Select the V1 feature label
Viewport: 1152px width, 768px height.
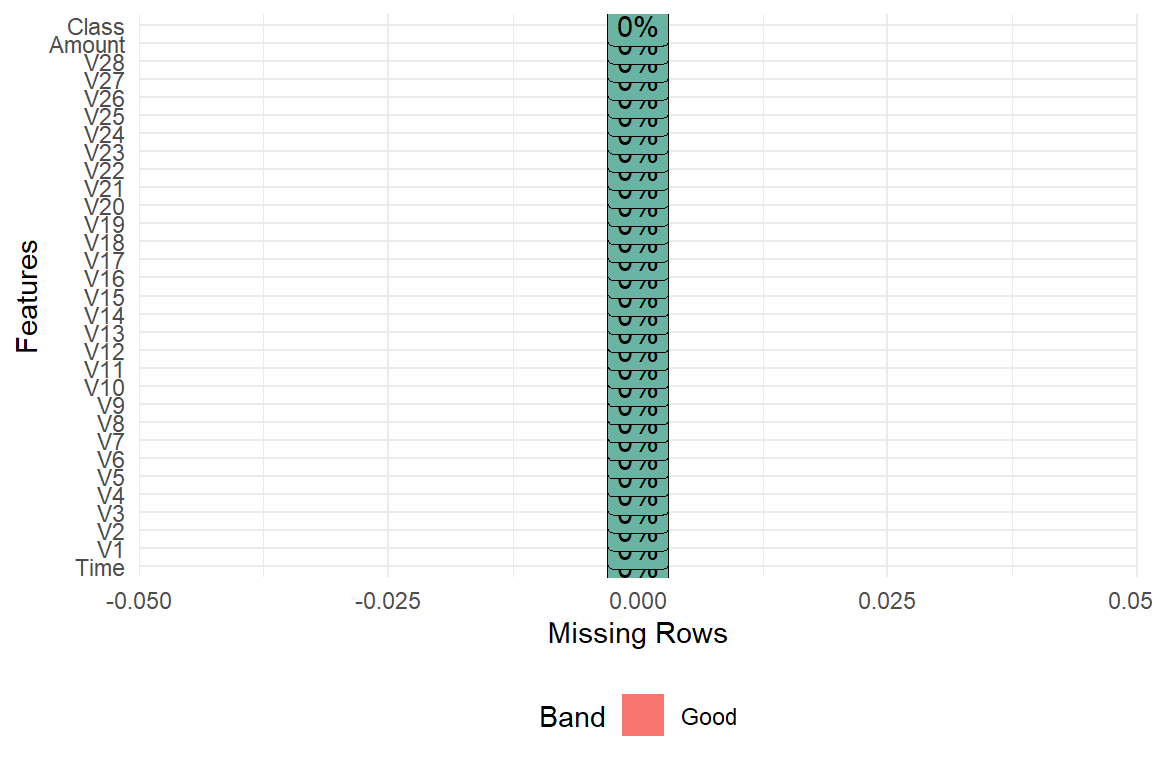[110, 550]
